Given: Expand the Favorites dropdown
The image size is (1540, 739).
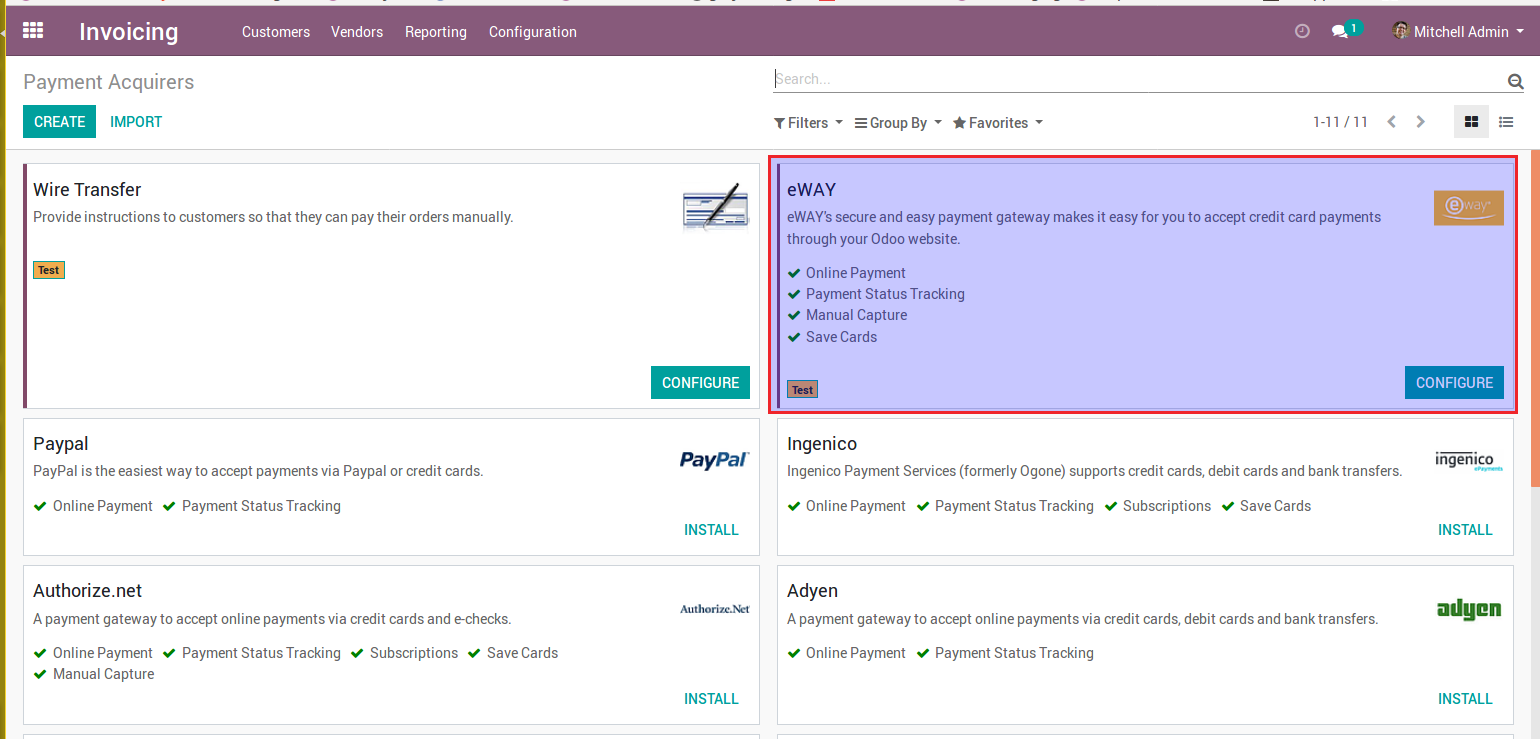Looking at the screenshot, I should point(998,123).
